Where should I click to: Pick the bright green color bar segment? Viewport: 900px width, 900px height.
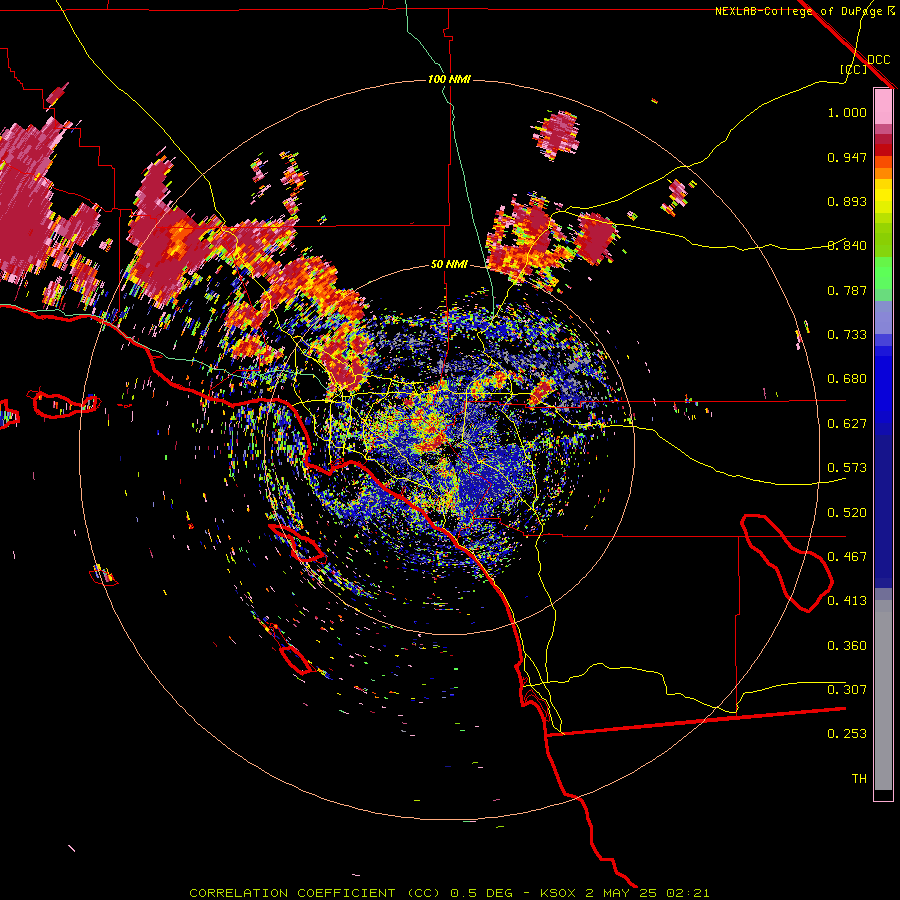click(x=883, y=273)
